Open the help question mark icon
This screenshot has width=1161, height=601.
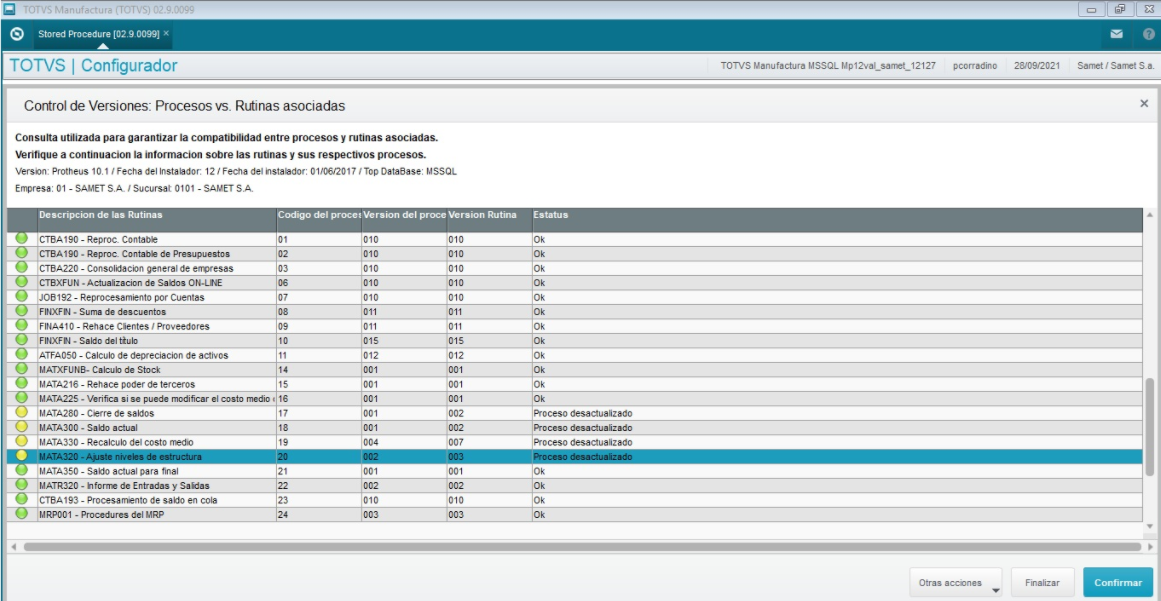pos(1148,34)
